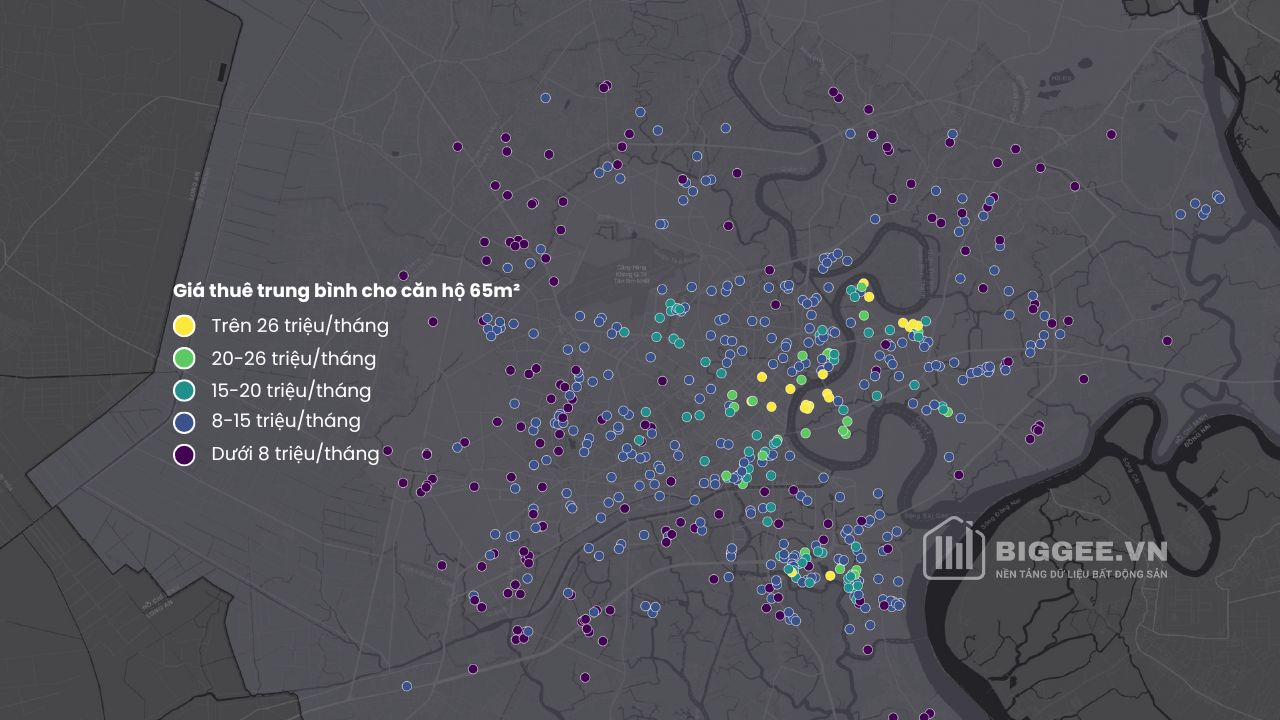This screenshot has height=720, width=1280.
Task: Click a yellow price marker in the city center
Action: 805,405
